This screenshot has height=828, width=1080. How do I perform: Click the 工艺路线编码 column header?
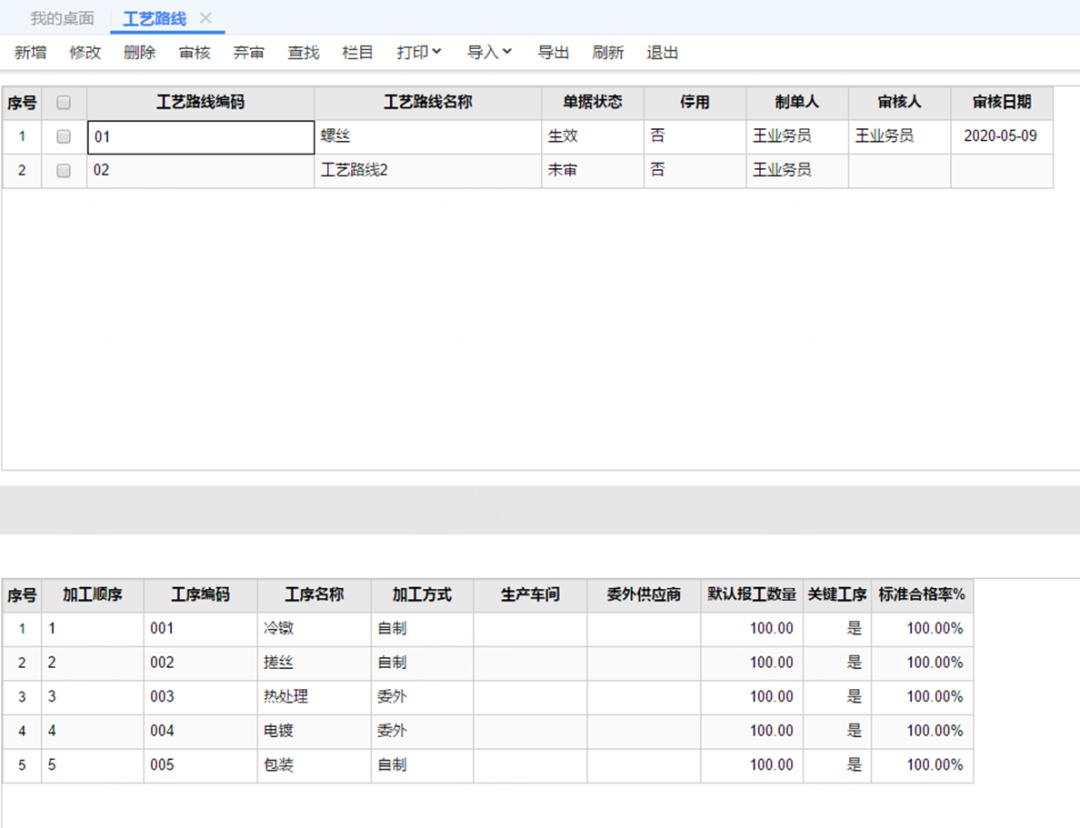[200, 103]
